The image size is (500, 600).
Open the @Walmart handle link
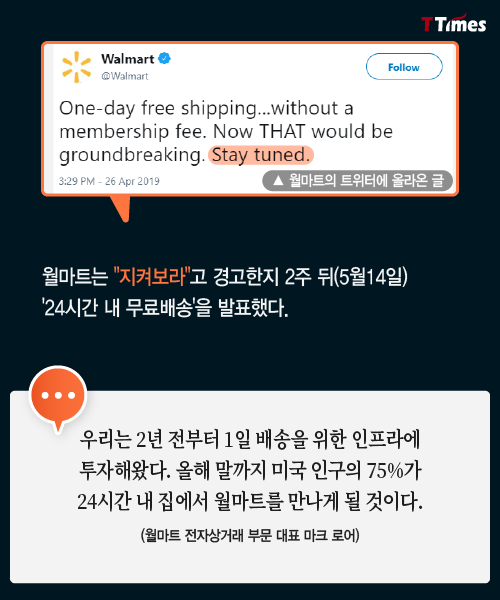(125, 76)
